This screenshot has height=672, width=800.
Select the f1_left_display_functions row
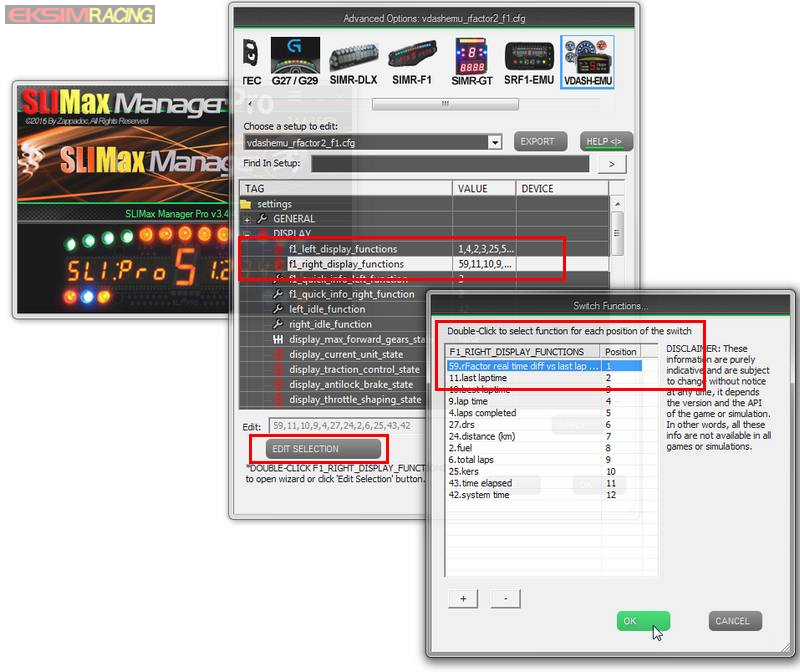point(424,249)
